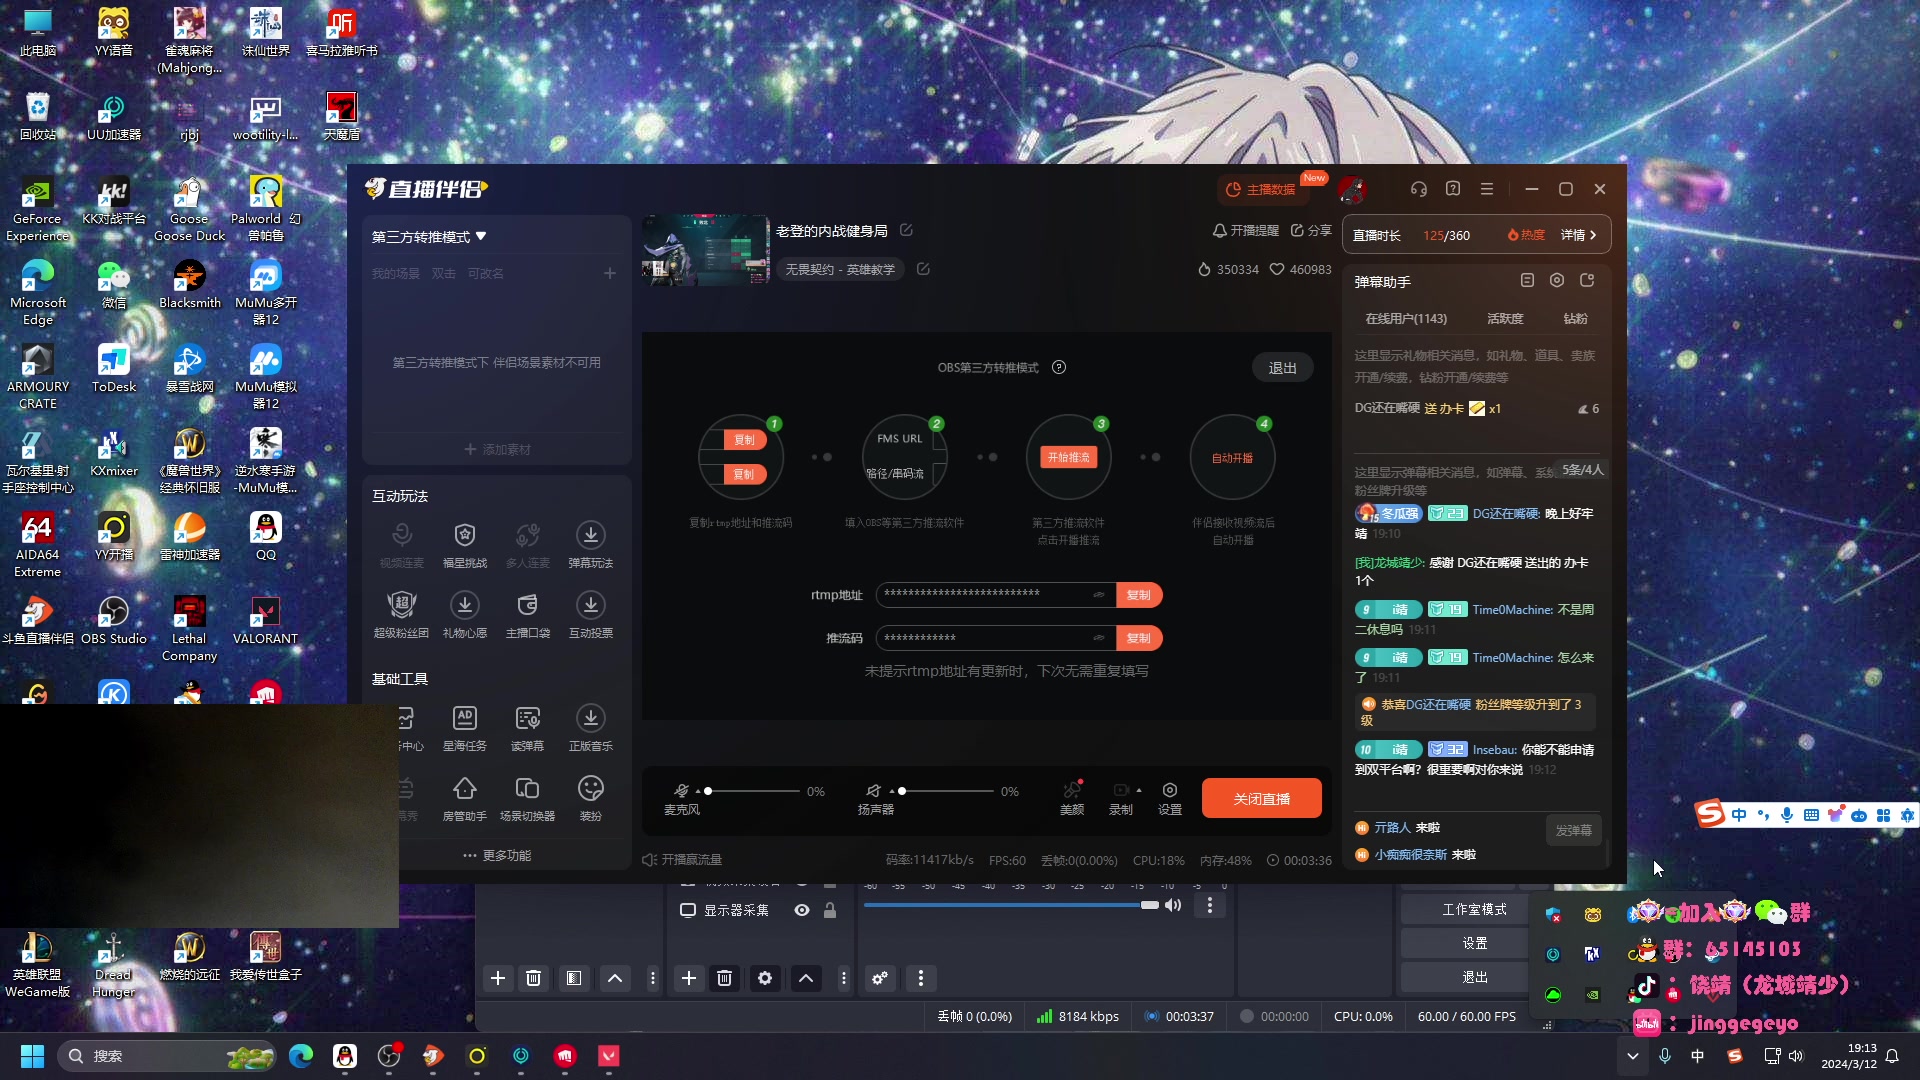Open 美颜 beauty settings

coord(1072,798)
